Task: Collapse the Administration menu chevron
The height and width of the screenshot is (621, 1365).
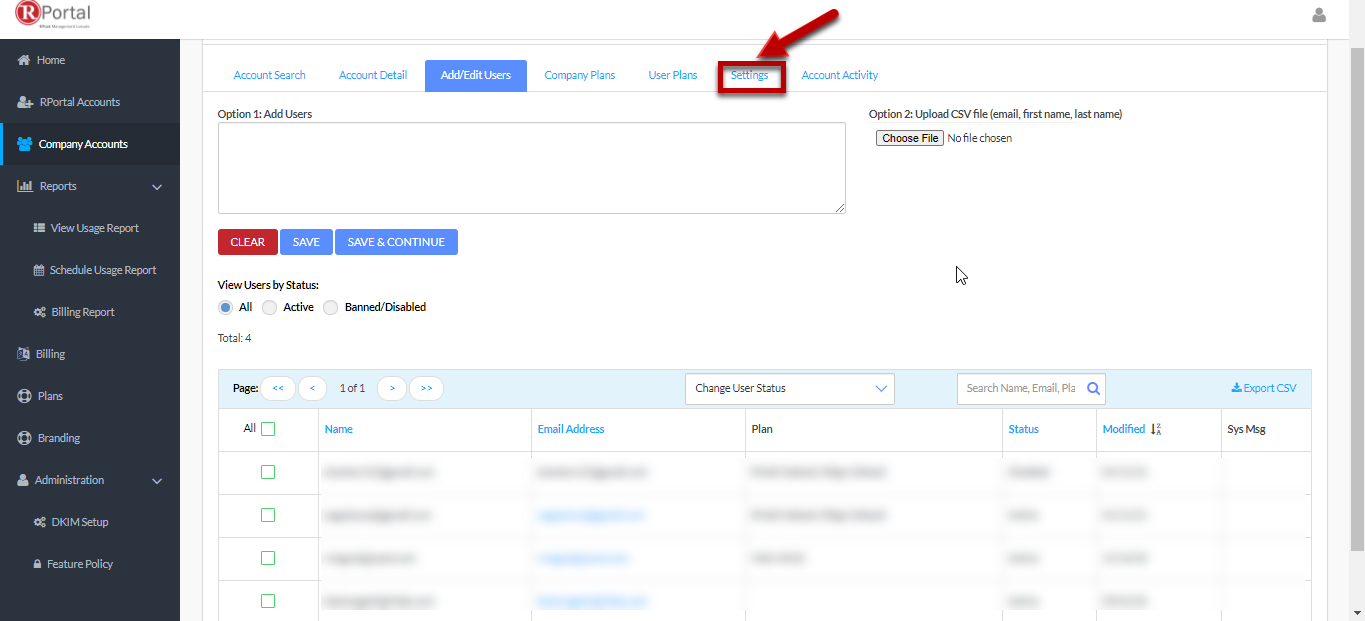Action: (157, 481)
